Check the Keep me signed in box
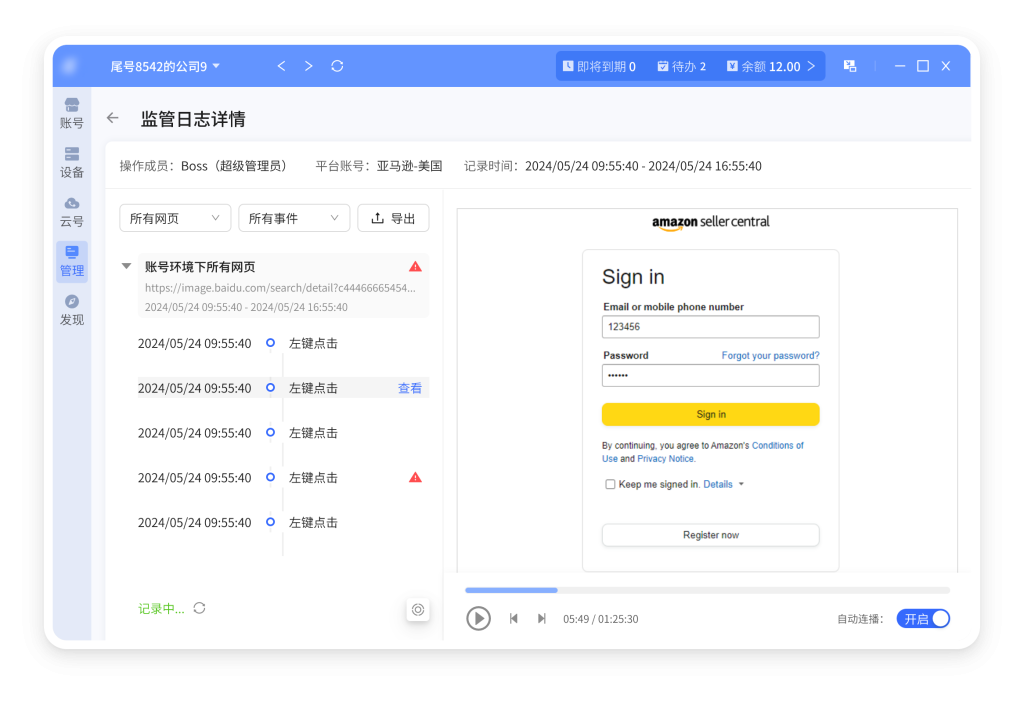The width and height of the screenshot is (1024, 701). click(610, 484)
